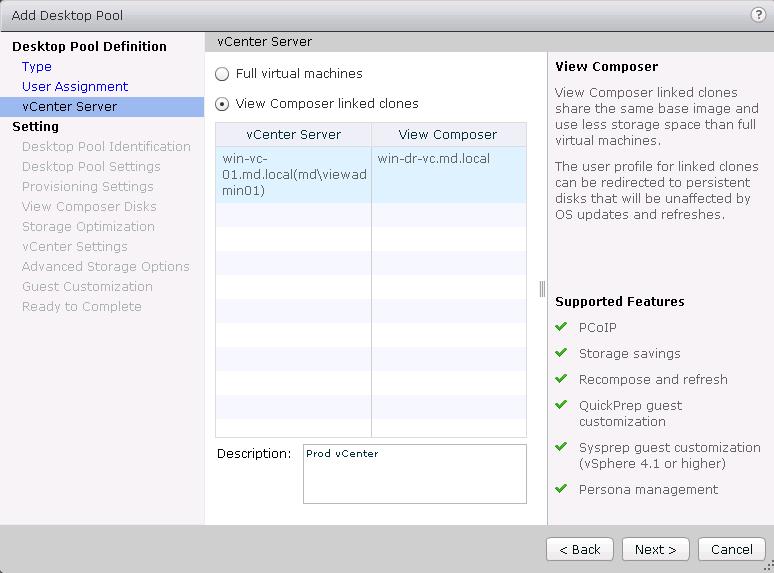Click the vCenter Server column header
The height and width of the screenshot is (573, 774).
[x=293, y=135]
